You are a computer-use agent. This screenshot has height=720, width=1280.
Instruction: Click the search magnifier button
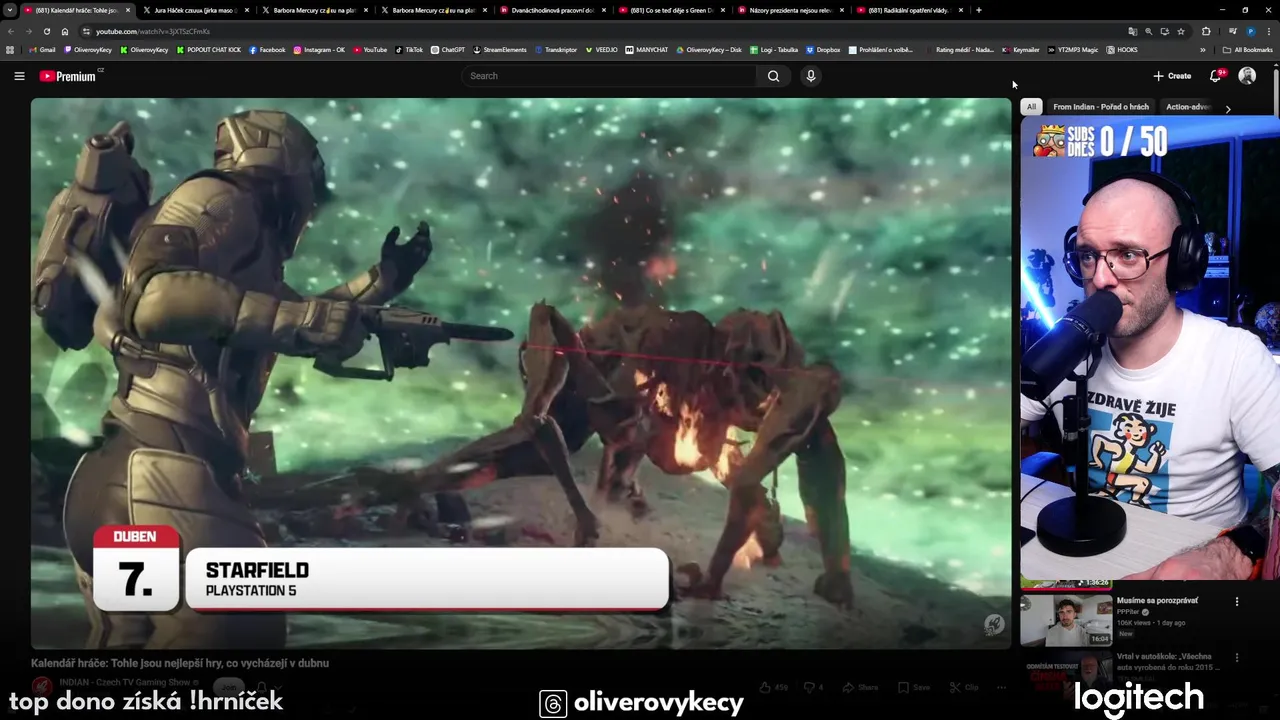click(x=773, y=76)
